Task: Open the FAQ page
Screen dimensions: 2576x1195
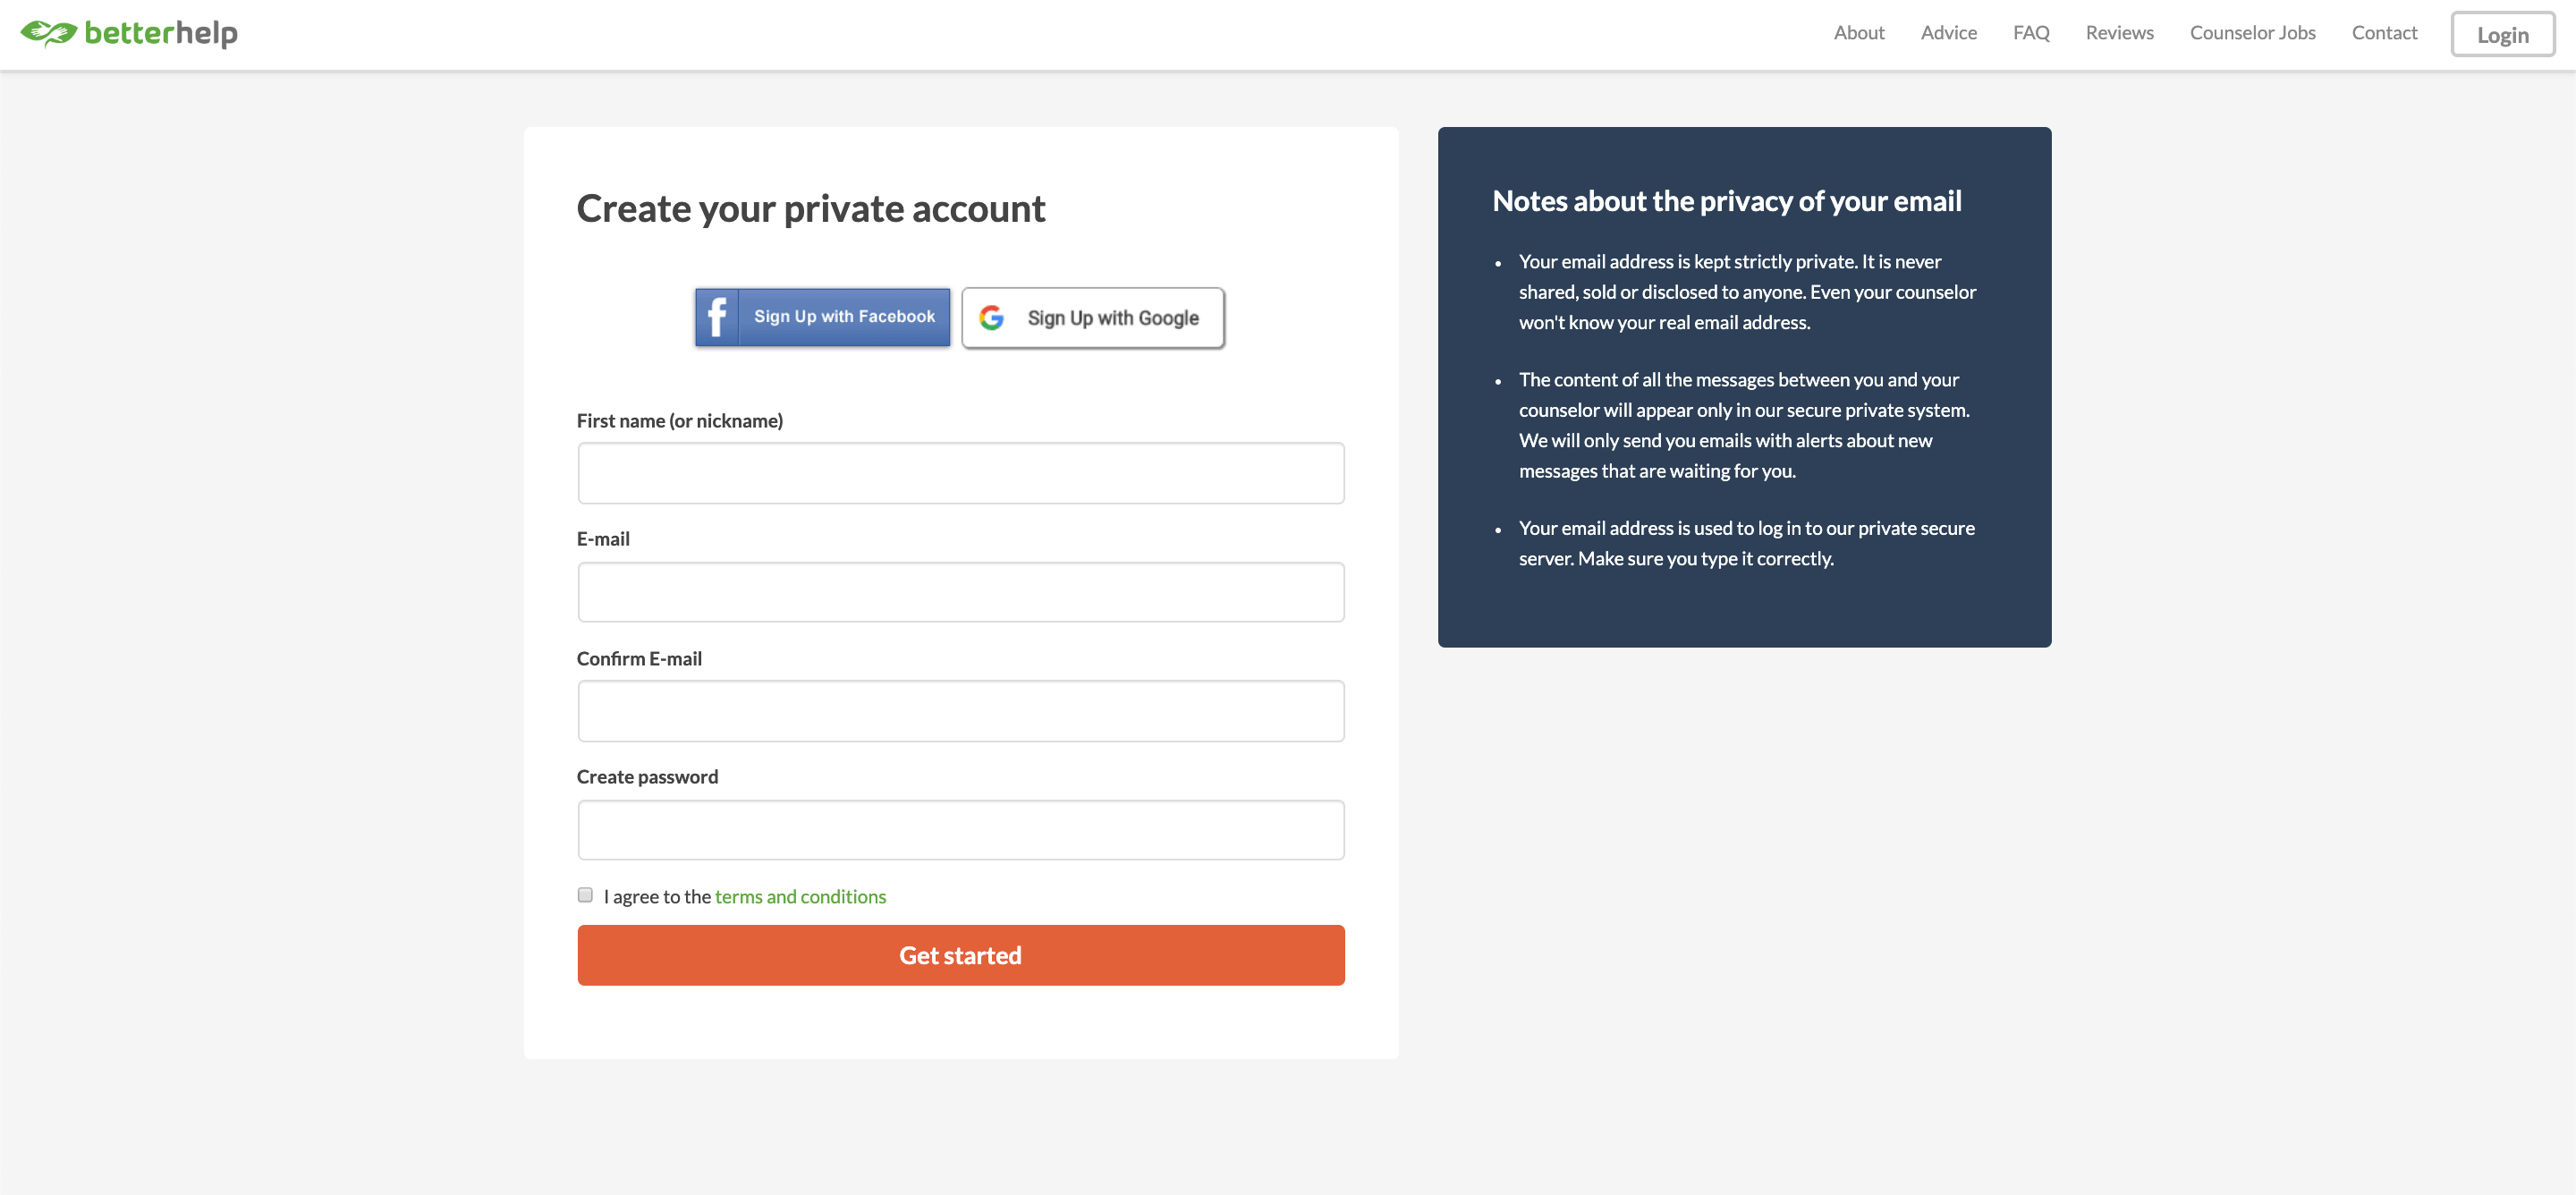Action: coord(2030,33)
